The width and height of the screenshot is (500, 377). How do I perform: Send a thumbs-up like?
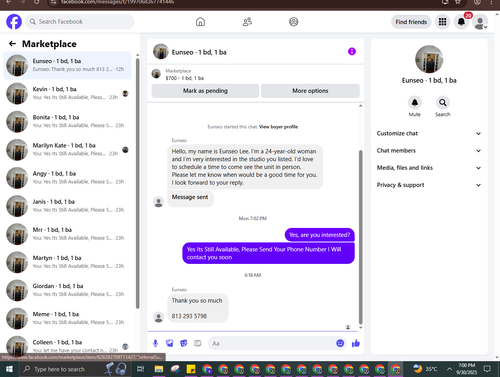(356, 343)
